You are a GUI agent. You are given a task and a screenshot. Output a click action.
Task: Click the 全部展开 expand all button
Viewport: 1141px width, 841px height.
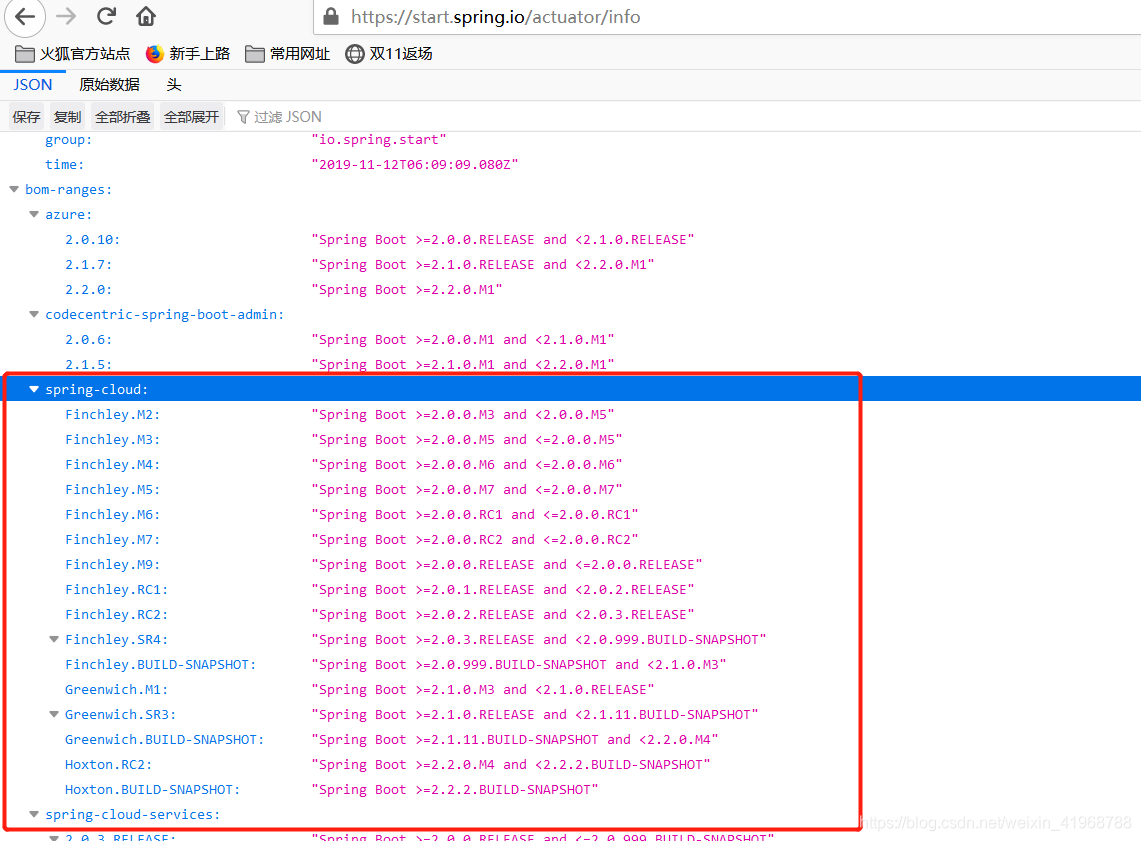coord(191,117)
